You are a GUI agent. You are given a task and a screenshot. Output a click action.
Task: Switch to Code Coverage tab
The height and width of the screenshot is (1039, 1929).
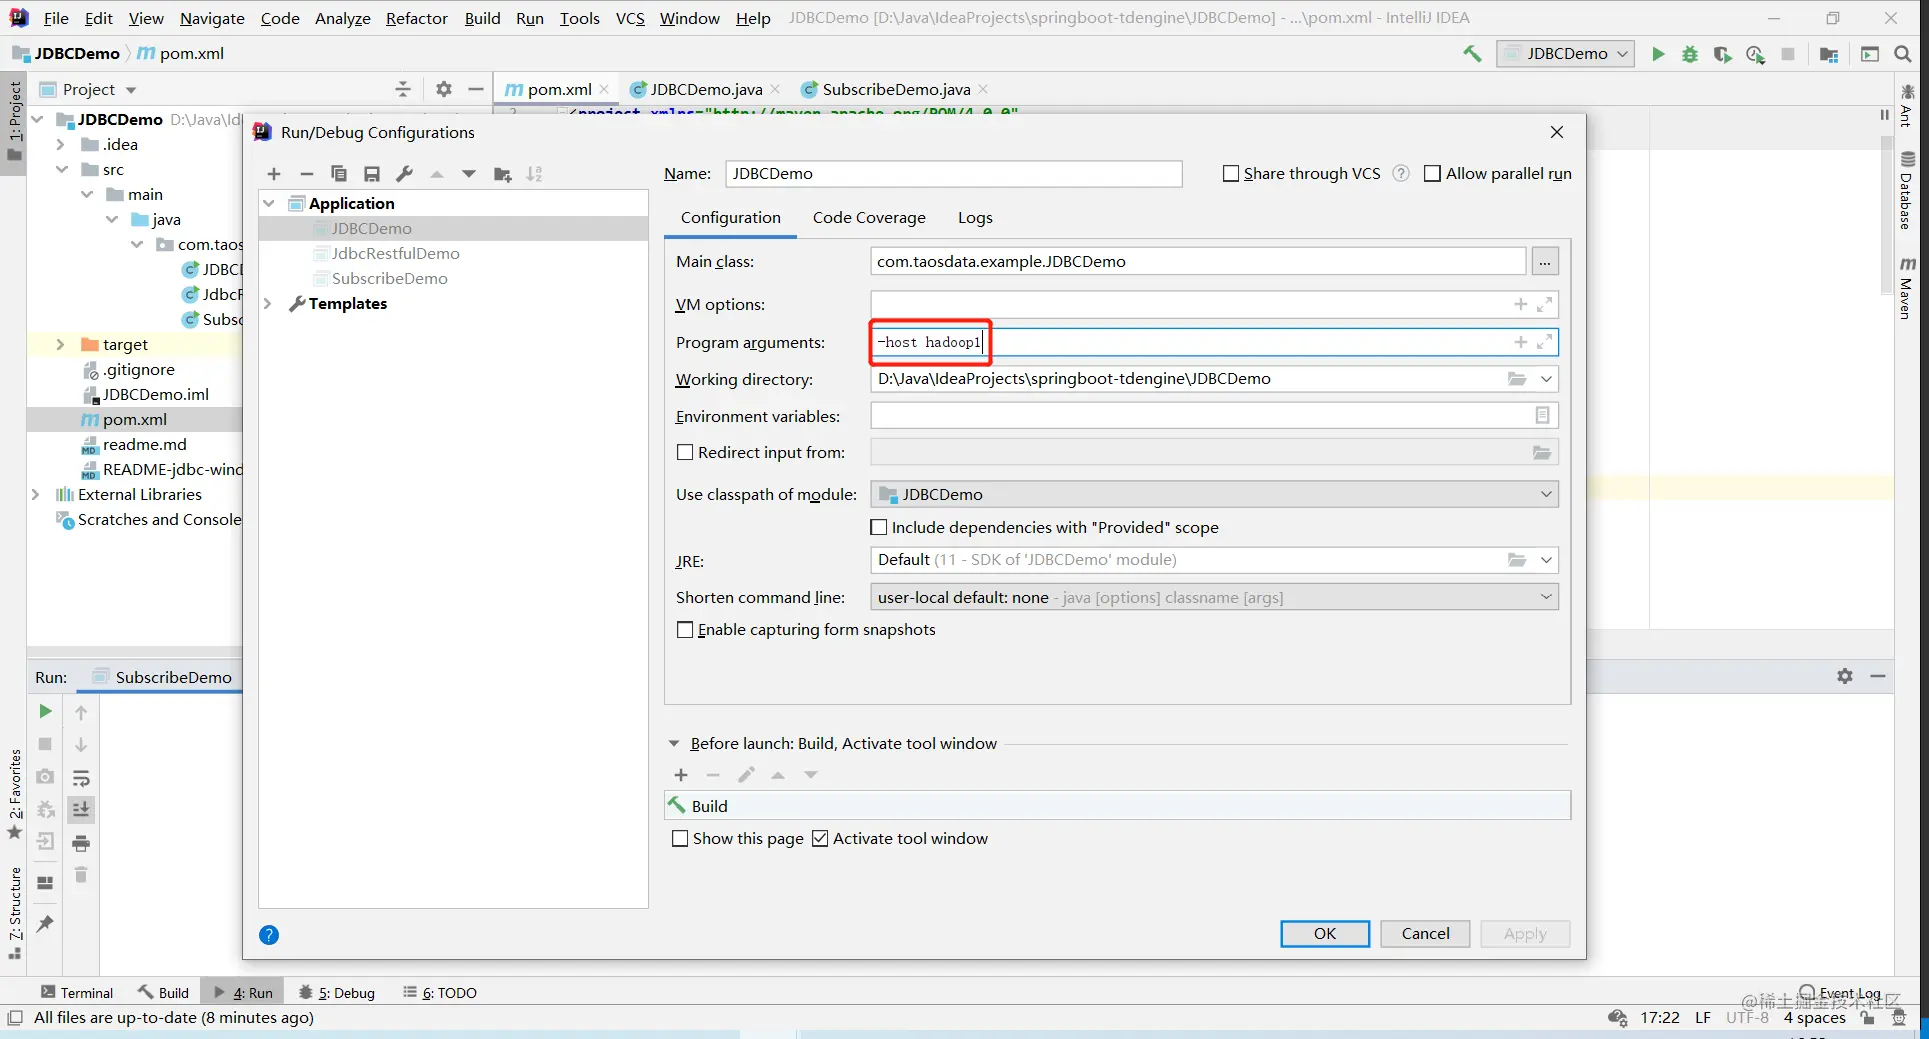pyautogui.click(x=869, y=218)
